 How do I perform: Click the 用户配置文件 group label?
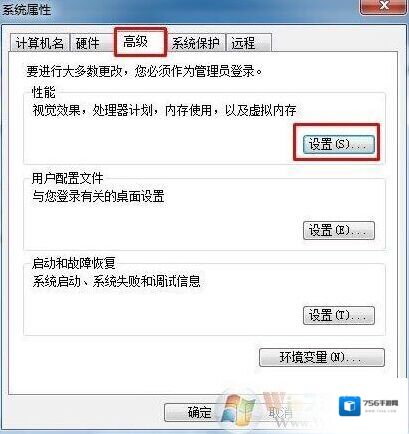(x=68, y=178)
